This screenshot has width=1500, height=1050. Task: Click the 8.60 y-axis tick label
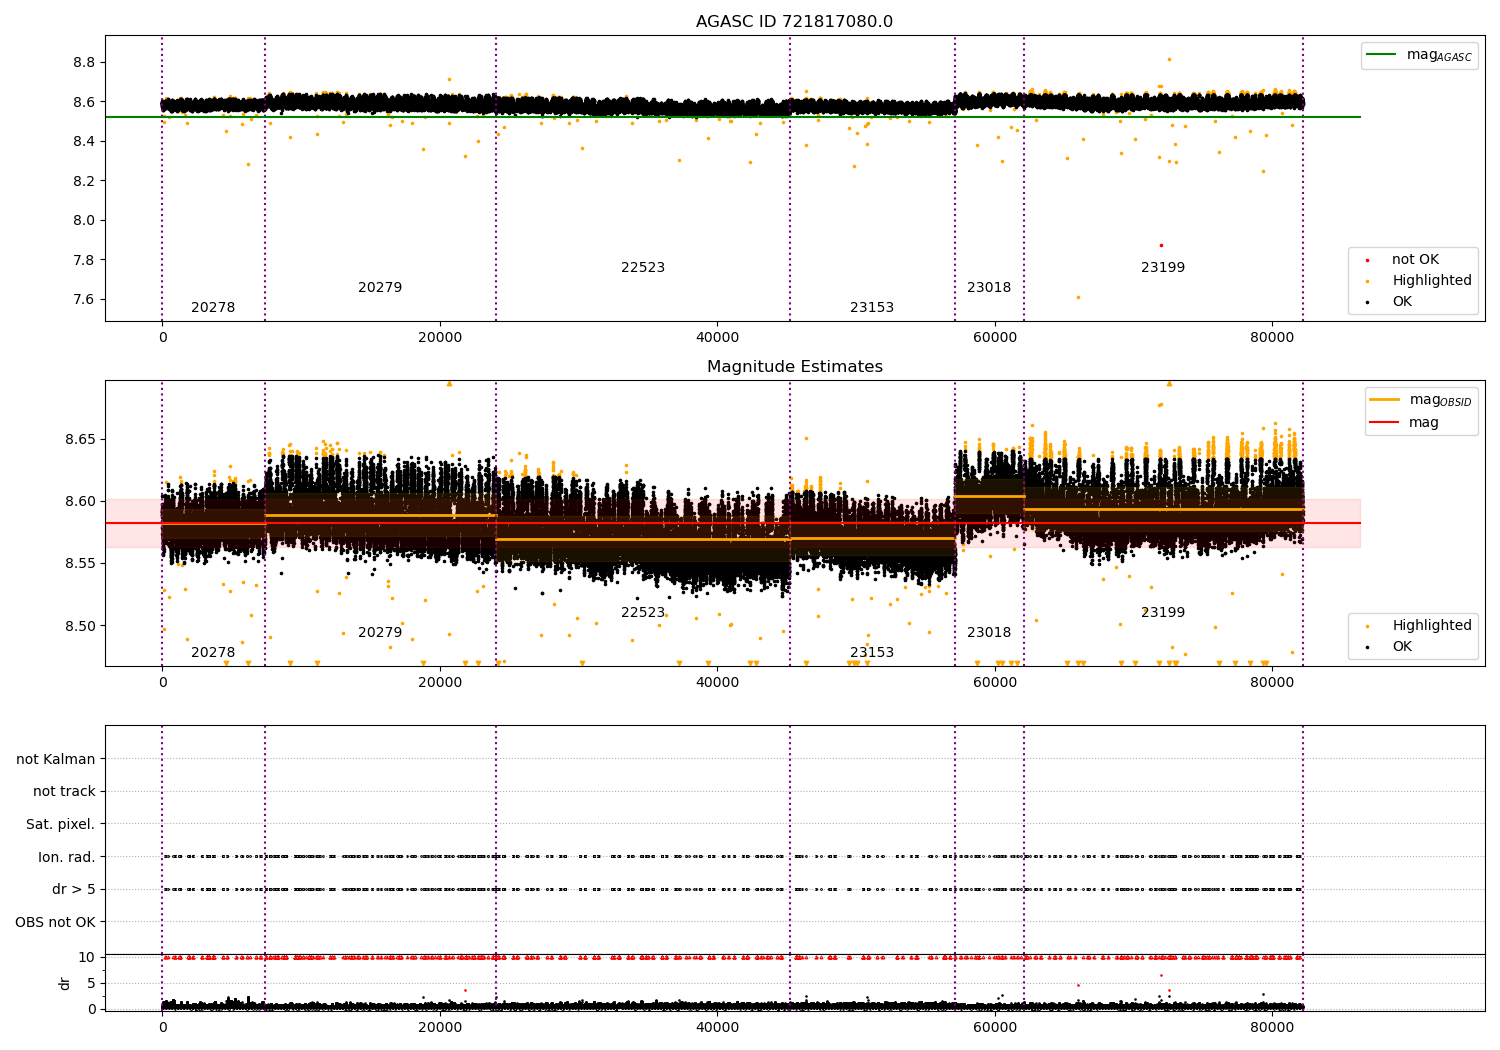[x=80, y=502]
